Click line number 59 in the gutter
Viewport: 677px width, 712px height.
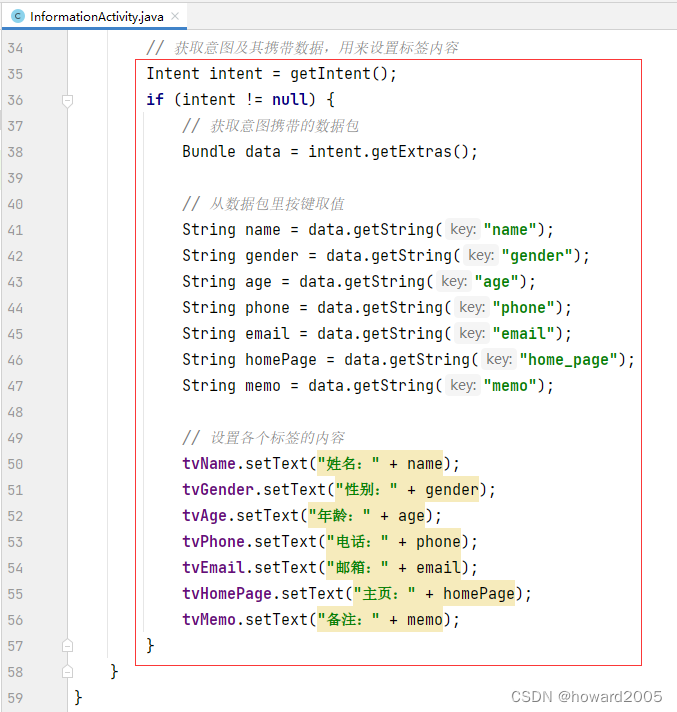point(15,698)
